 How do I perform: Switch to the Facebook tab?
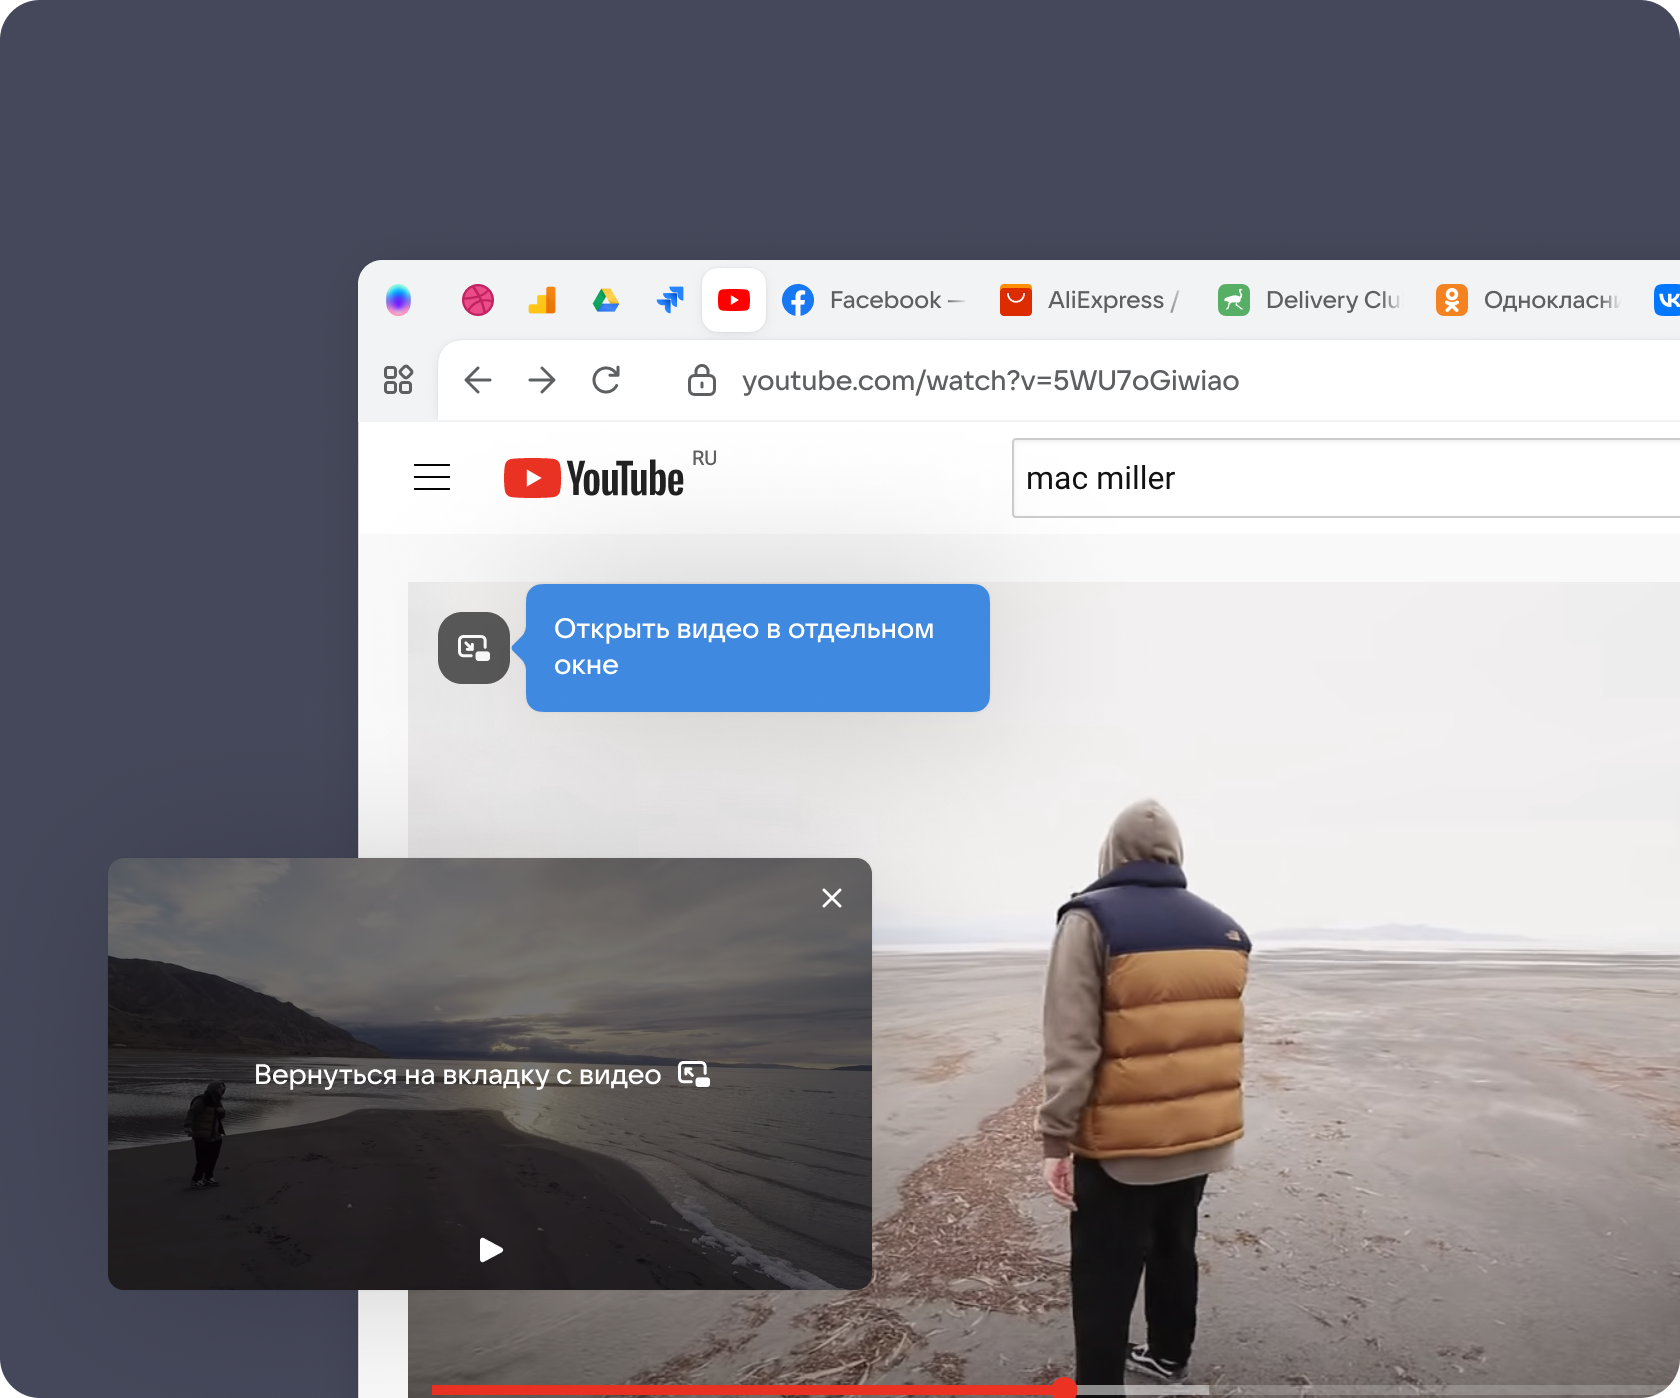coord(872,300)
